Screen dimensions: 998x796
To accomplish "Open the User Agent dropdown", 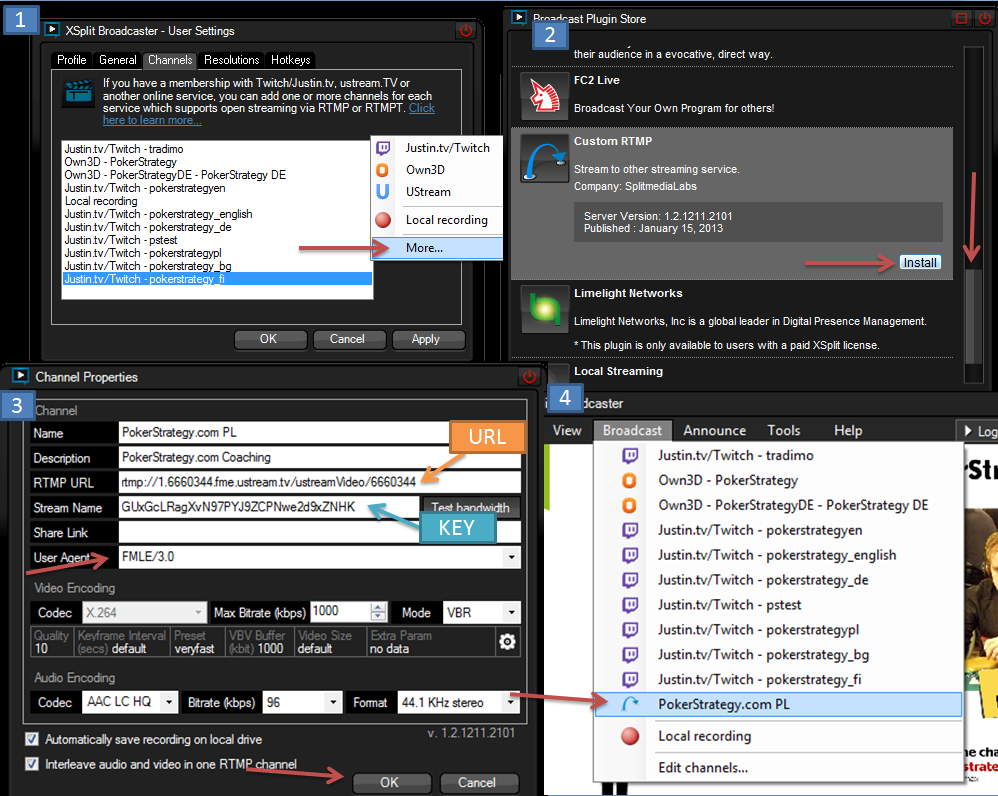I will coord(511,557).
